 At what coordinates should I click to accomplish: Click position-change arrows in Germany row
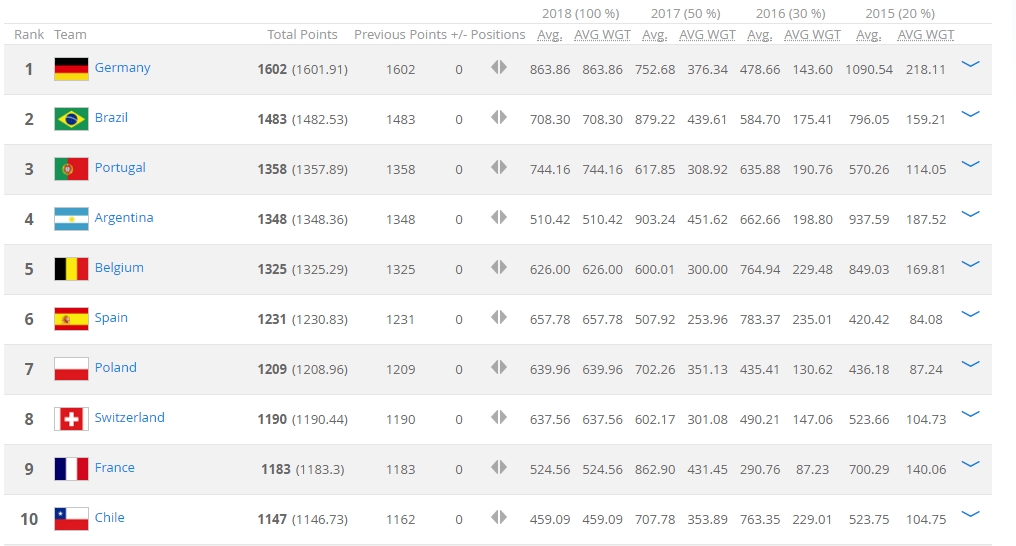[499, 68]
